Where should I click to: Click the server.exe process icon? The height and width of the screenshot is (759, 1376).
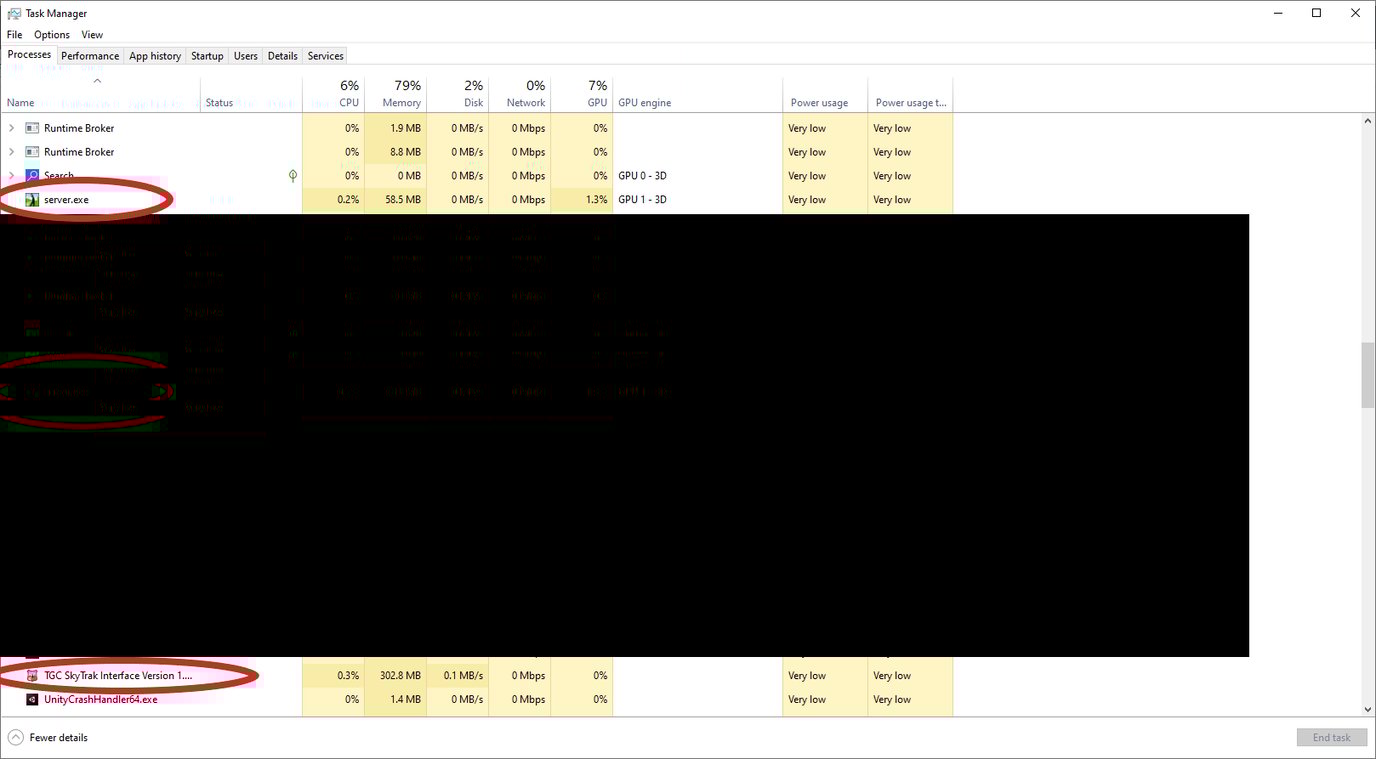click(x=33, y=198)
